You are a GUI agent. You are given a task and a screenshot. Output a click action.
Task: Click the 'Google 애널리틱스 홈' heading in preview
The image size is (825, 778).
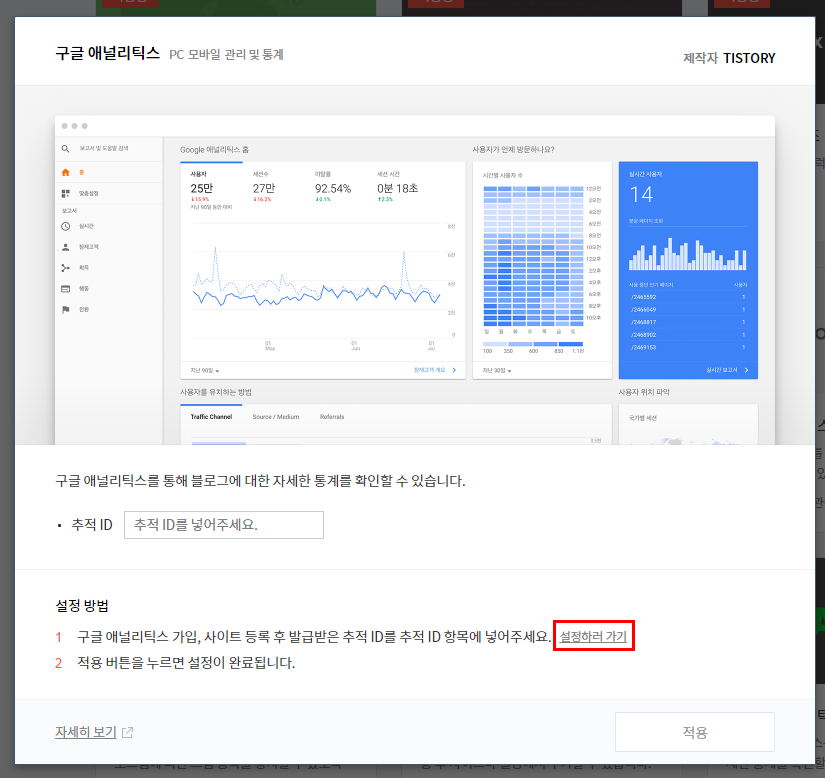point(214,150)
